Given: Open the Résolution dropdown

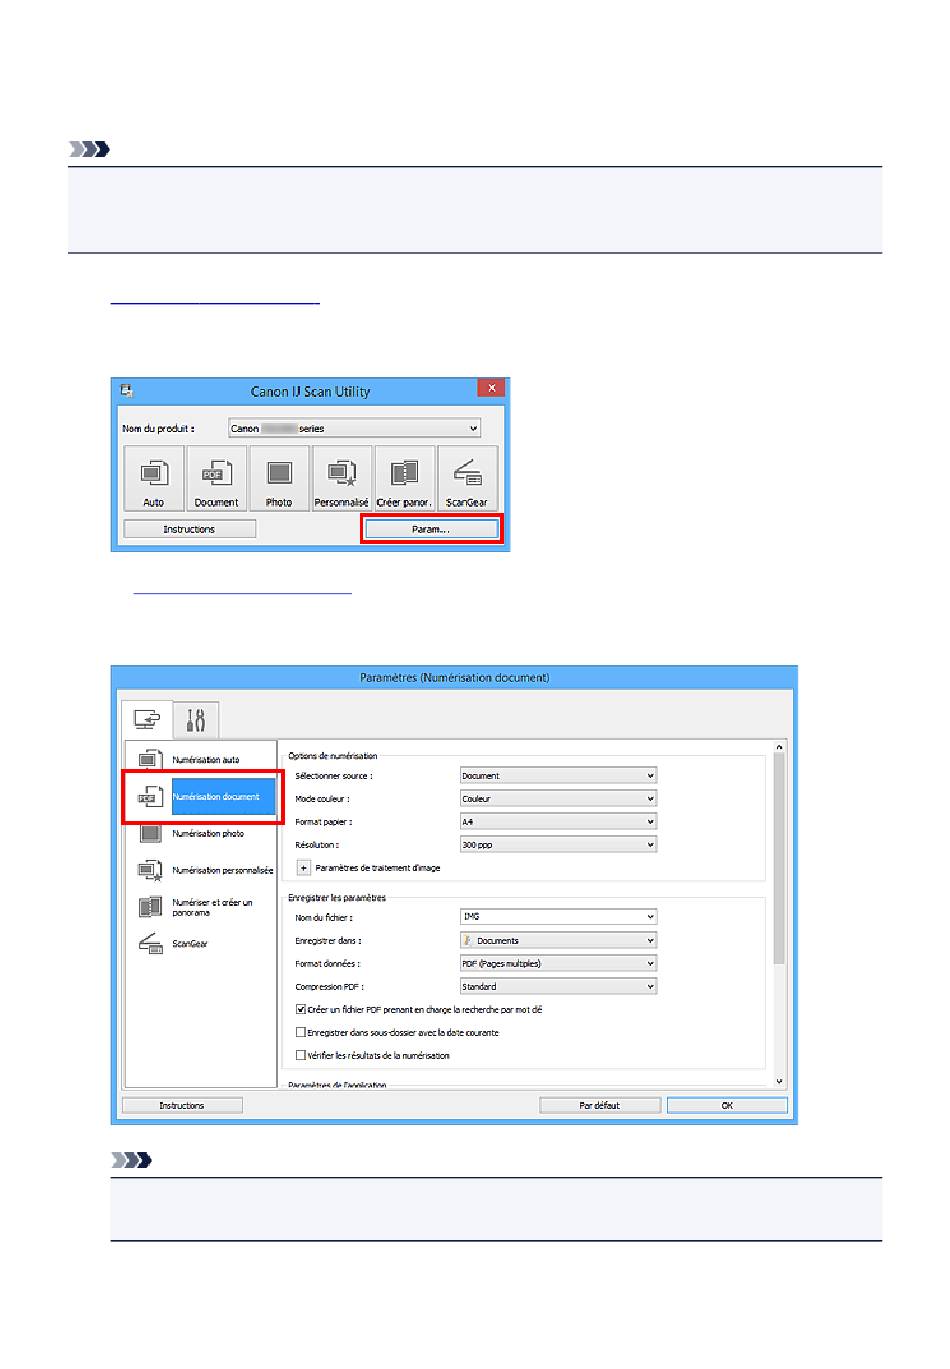Looking at the screenshot, I should 558,845.
